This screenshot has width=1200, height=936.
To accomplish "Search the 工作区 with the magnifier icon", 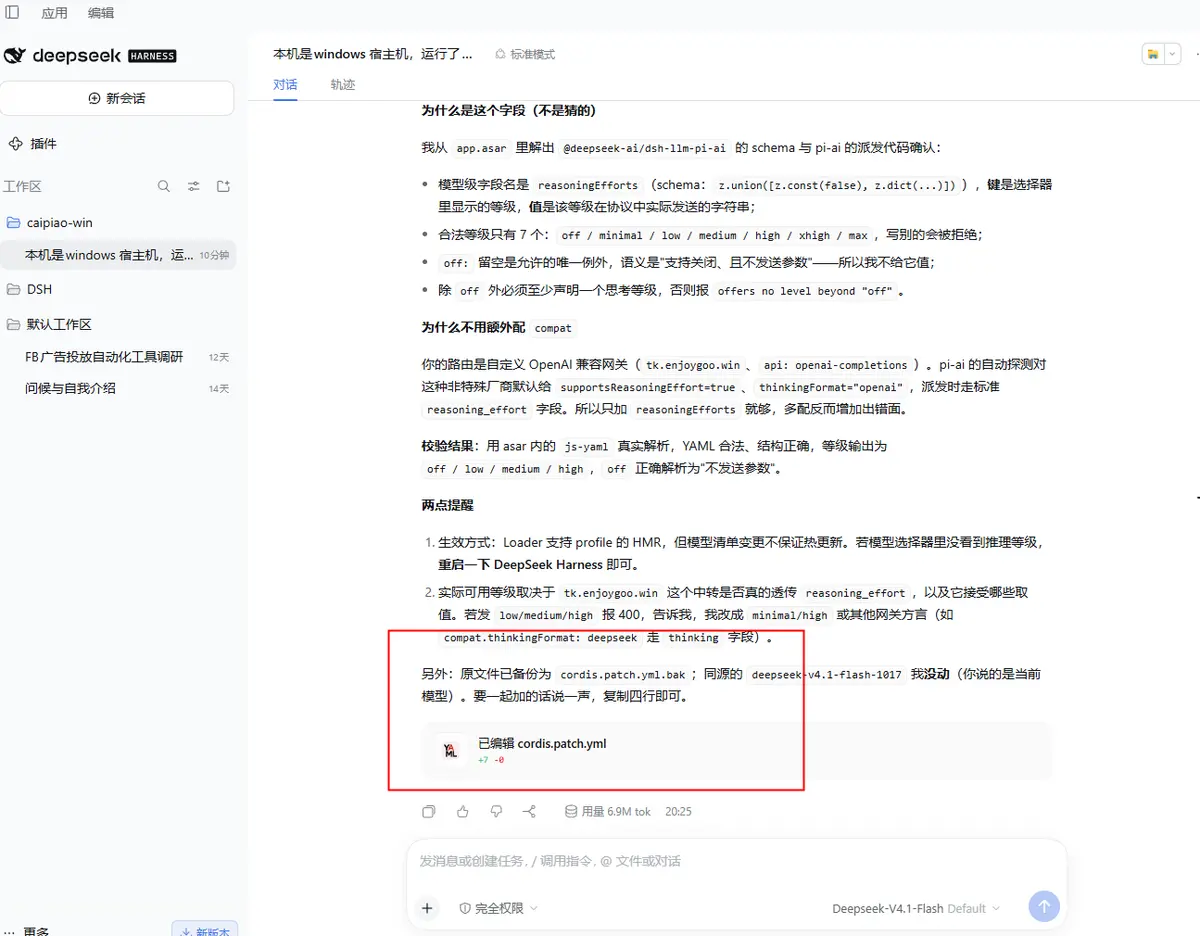I will 164,186.
